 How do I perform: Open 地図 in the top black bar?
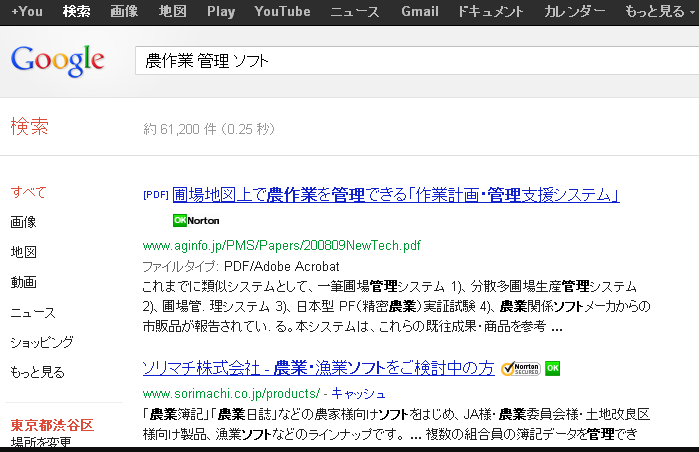coord(173,12)
